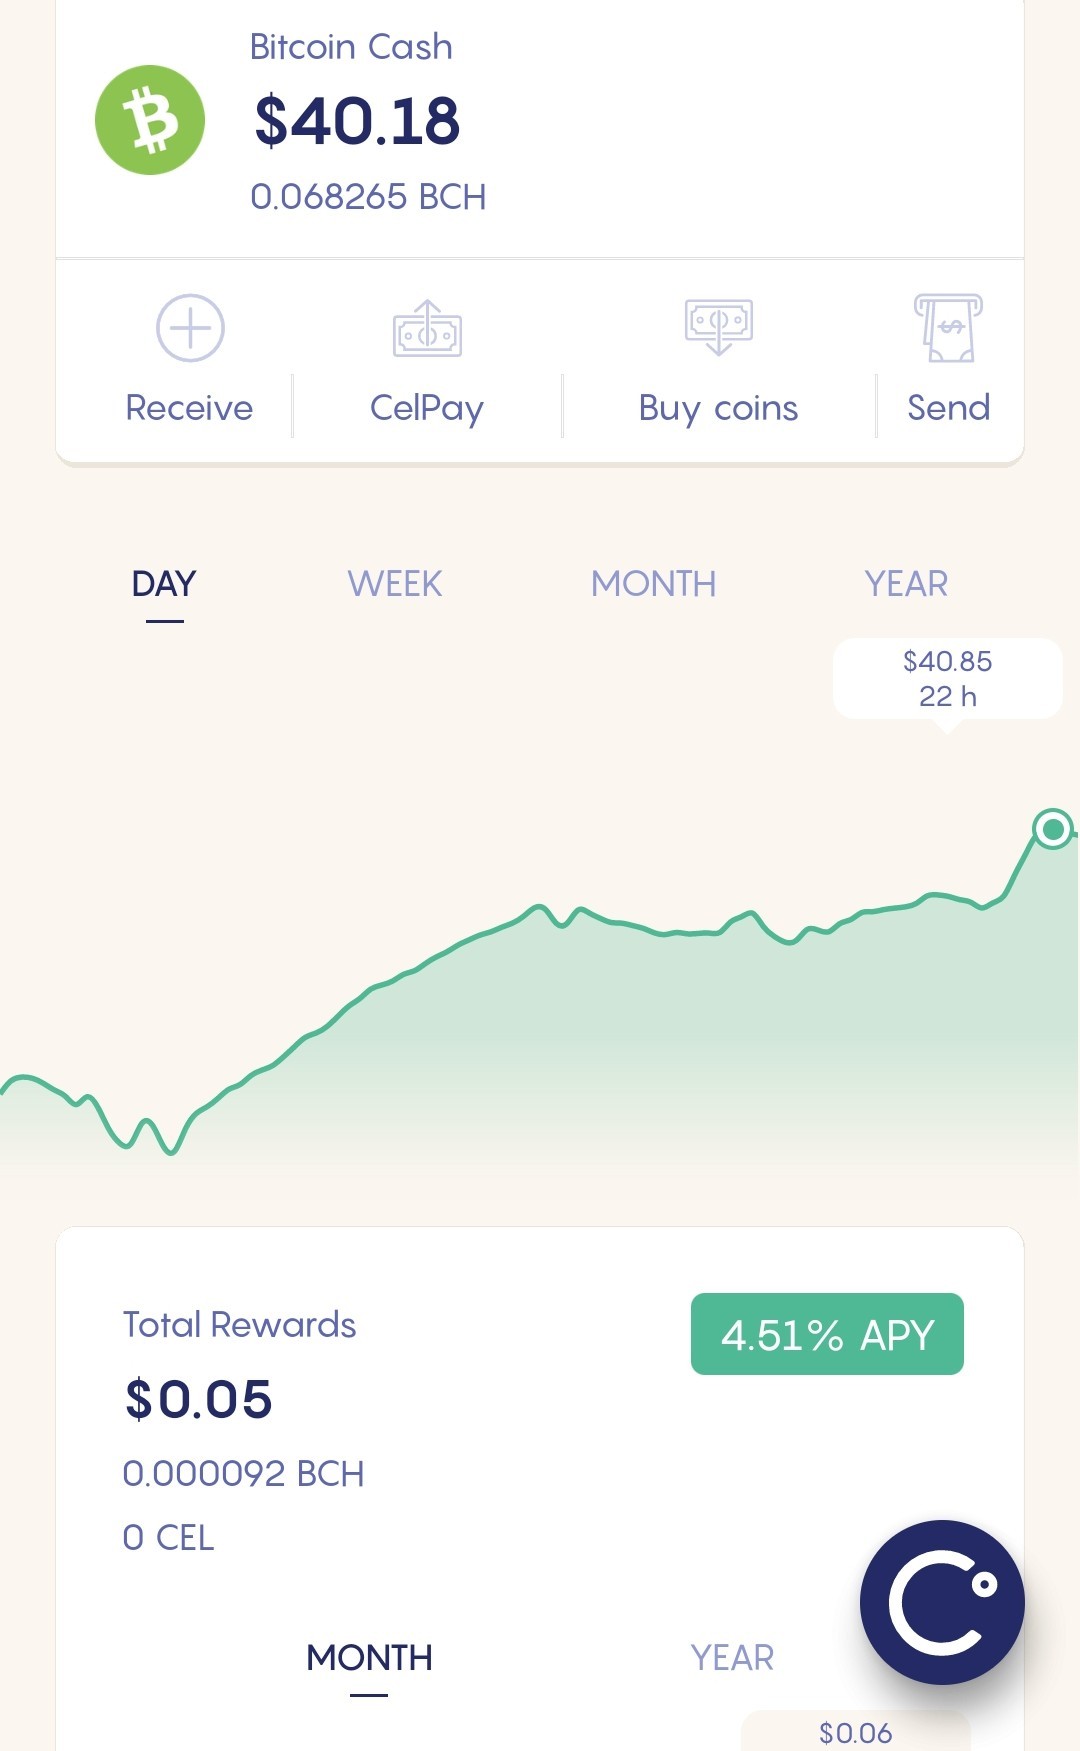Open CelPay via its money icon
Viewport: 1080px width, 1751px height.
(x=427, y=329)
